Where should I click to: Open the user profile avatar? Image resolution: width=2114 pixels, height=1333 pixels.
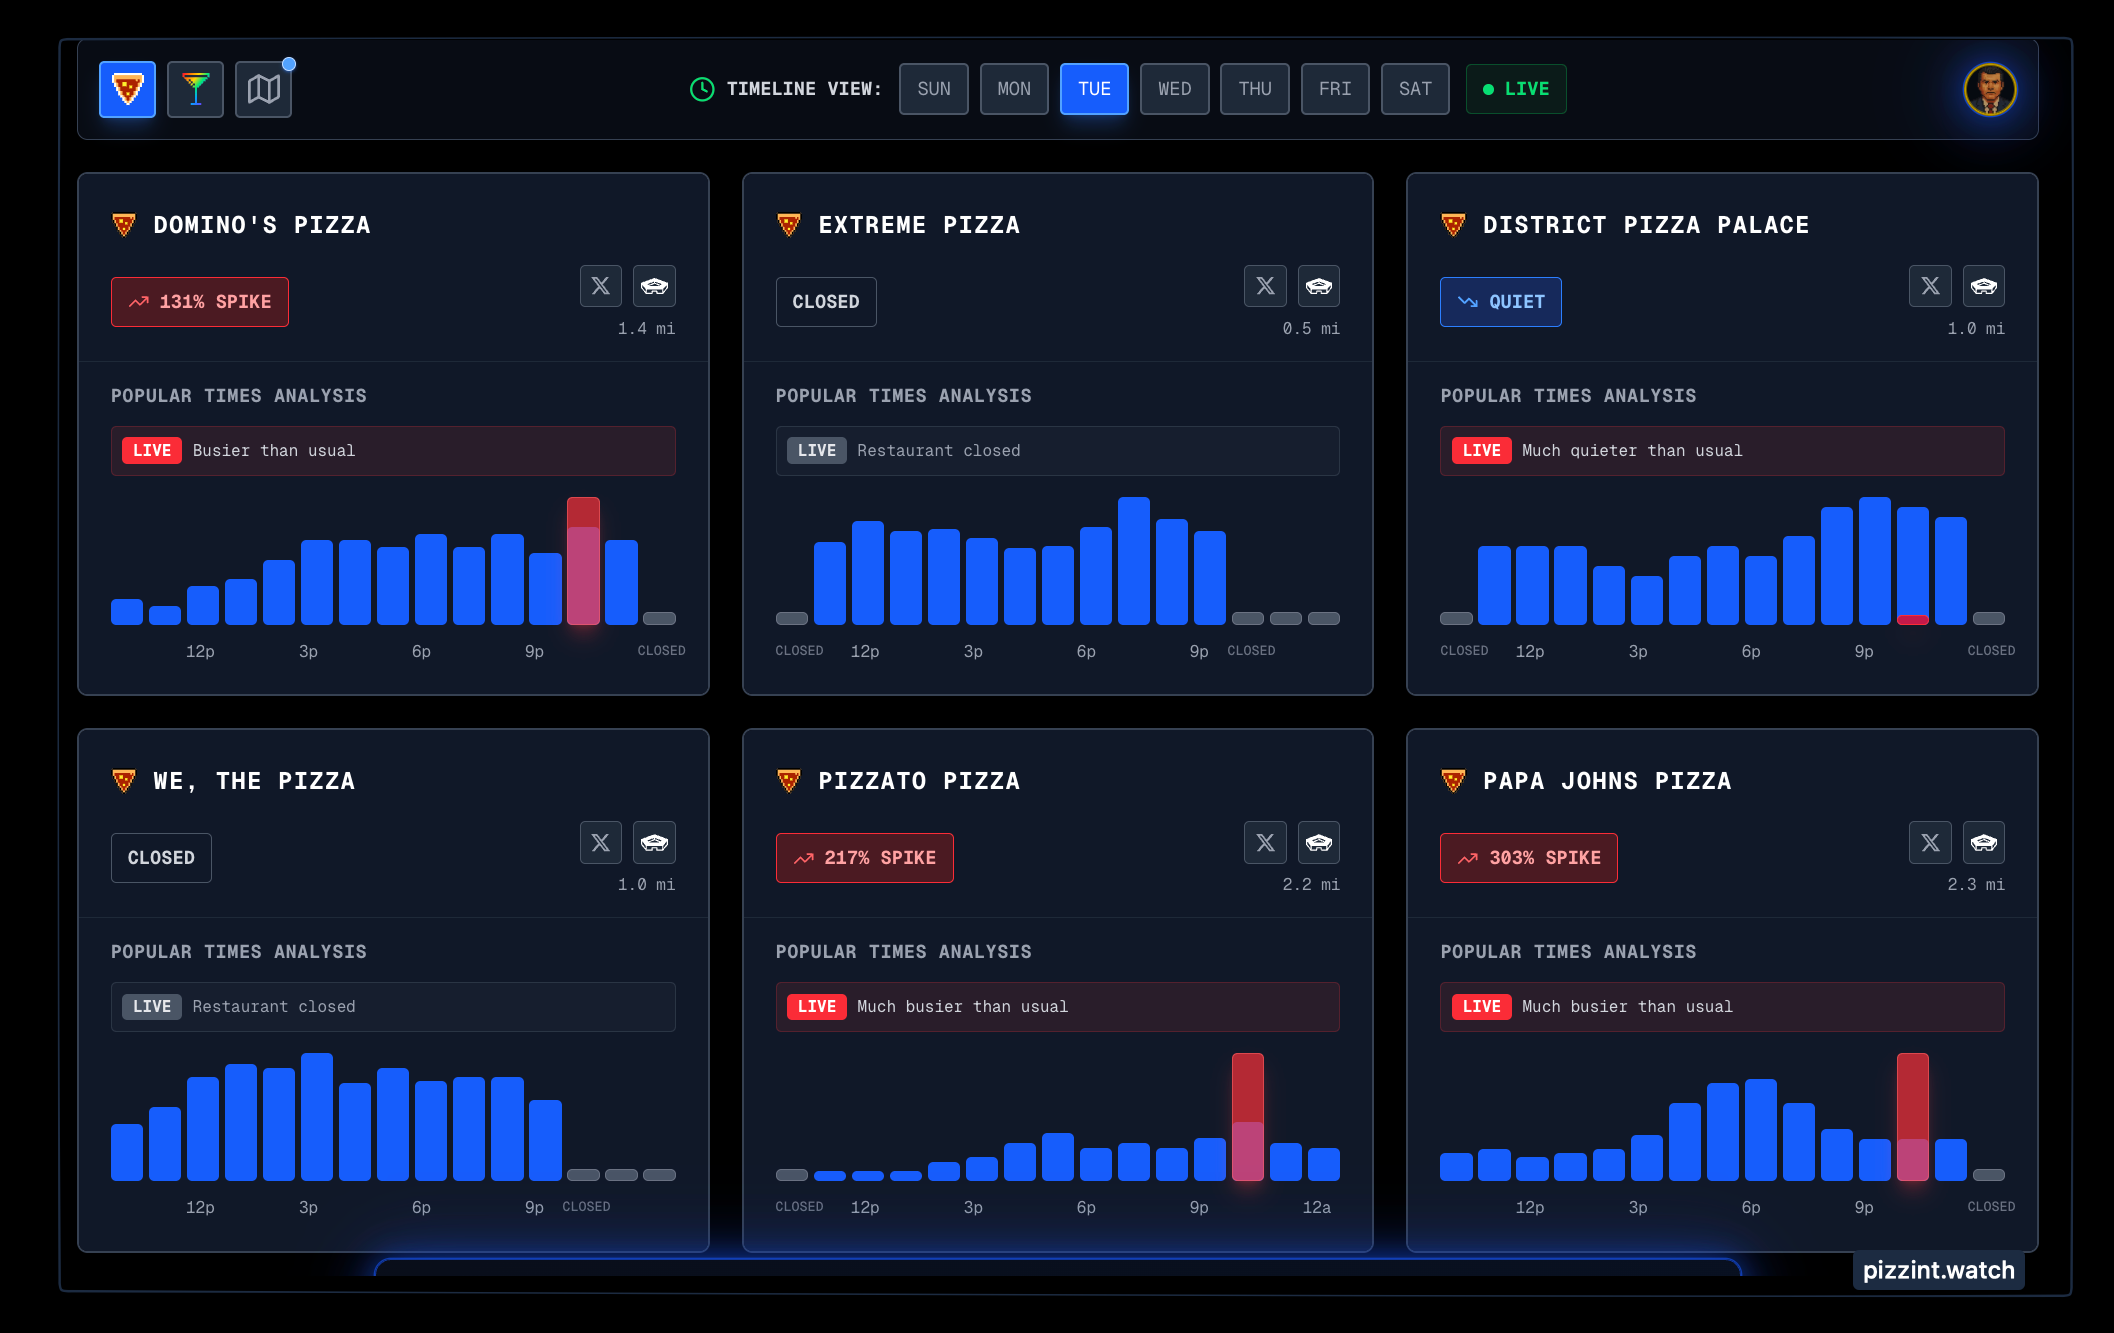tap(1989, 90)
